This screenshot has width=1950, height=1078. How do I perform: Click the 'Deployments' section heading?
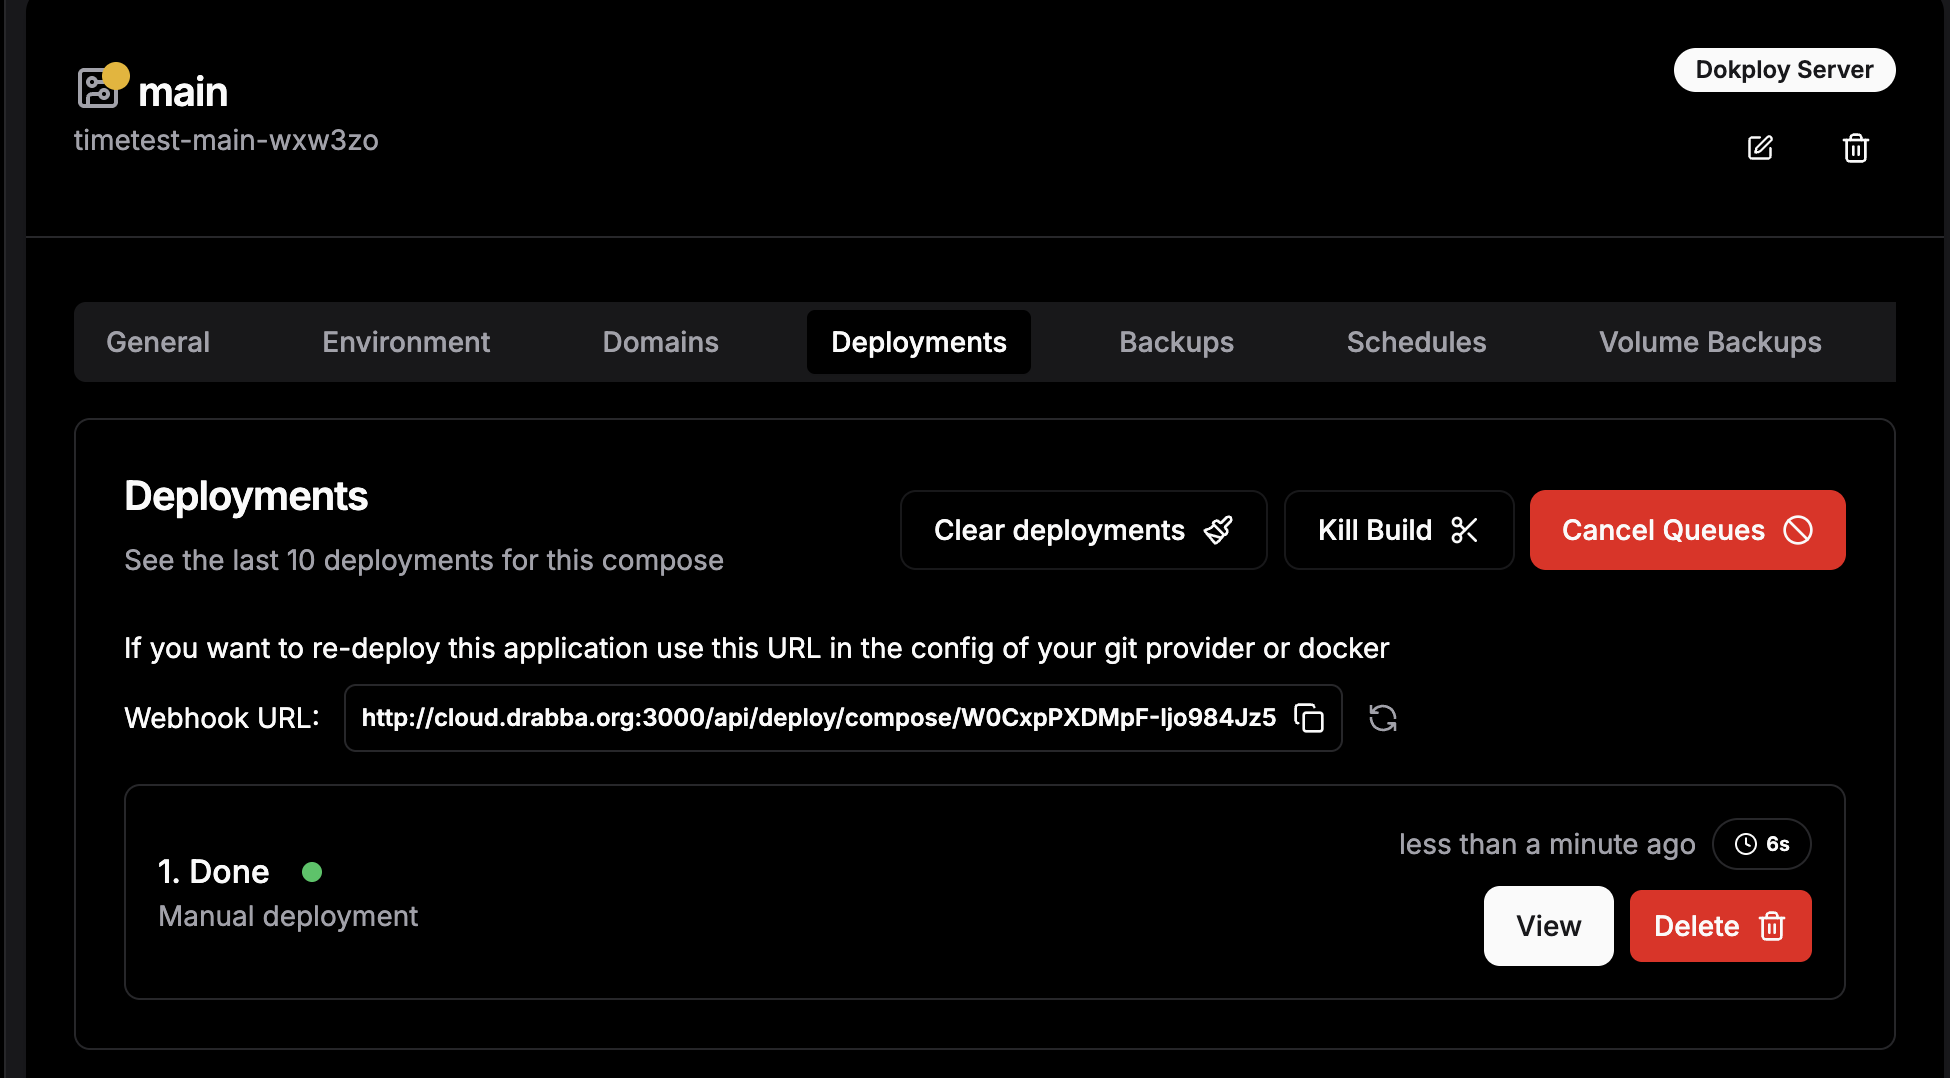[x=246, y=496]
